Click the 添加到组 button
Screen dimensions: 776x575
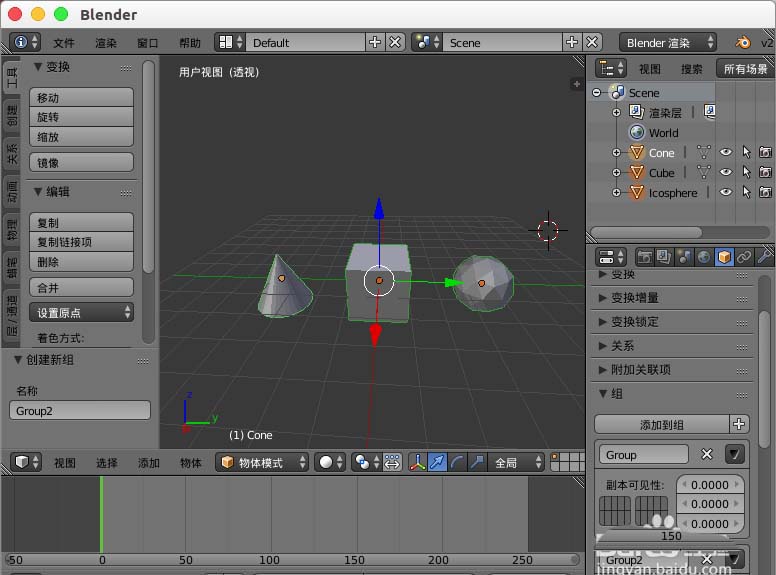[662, 424]
